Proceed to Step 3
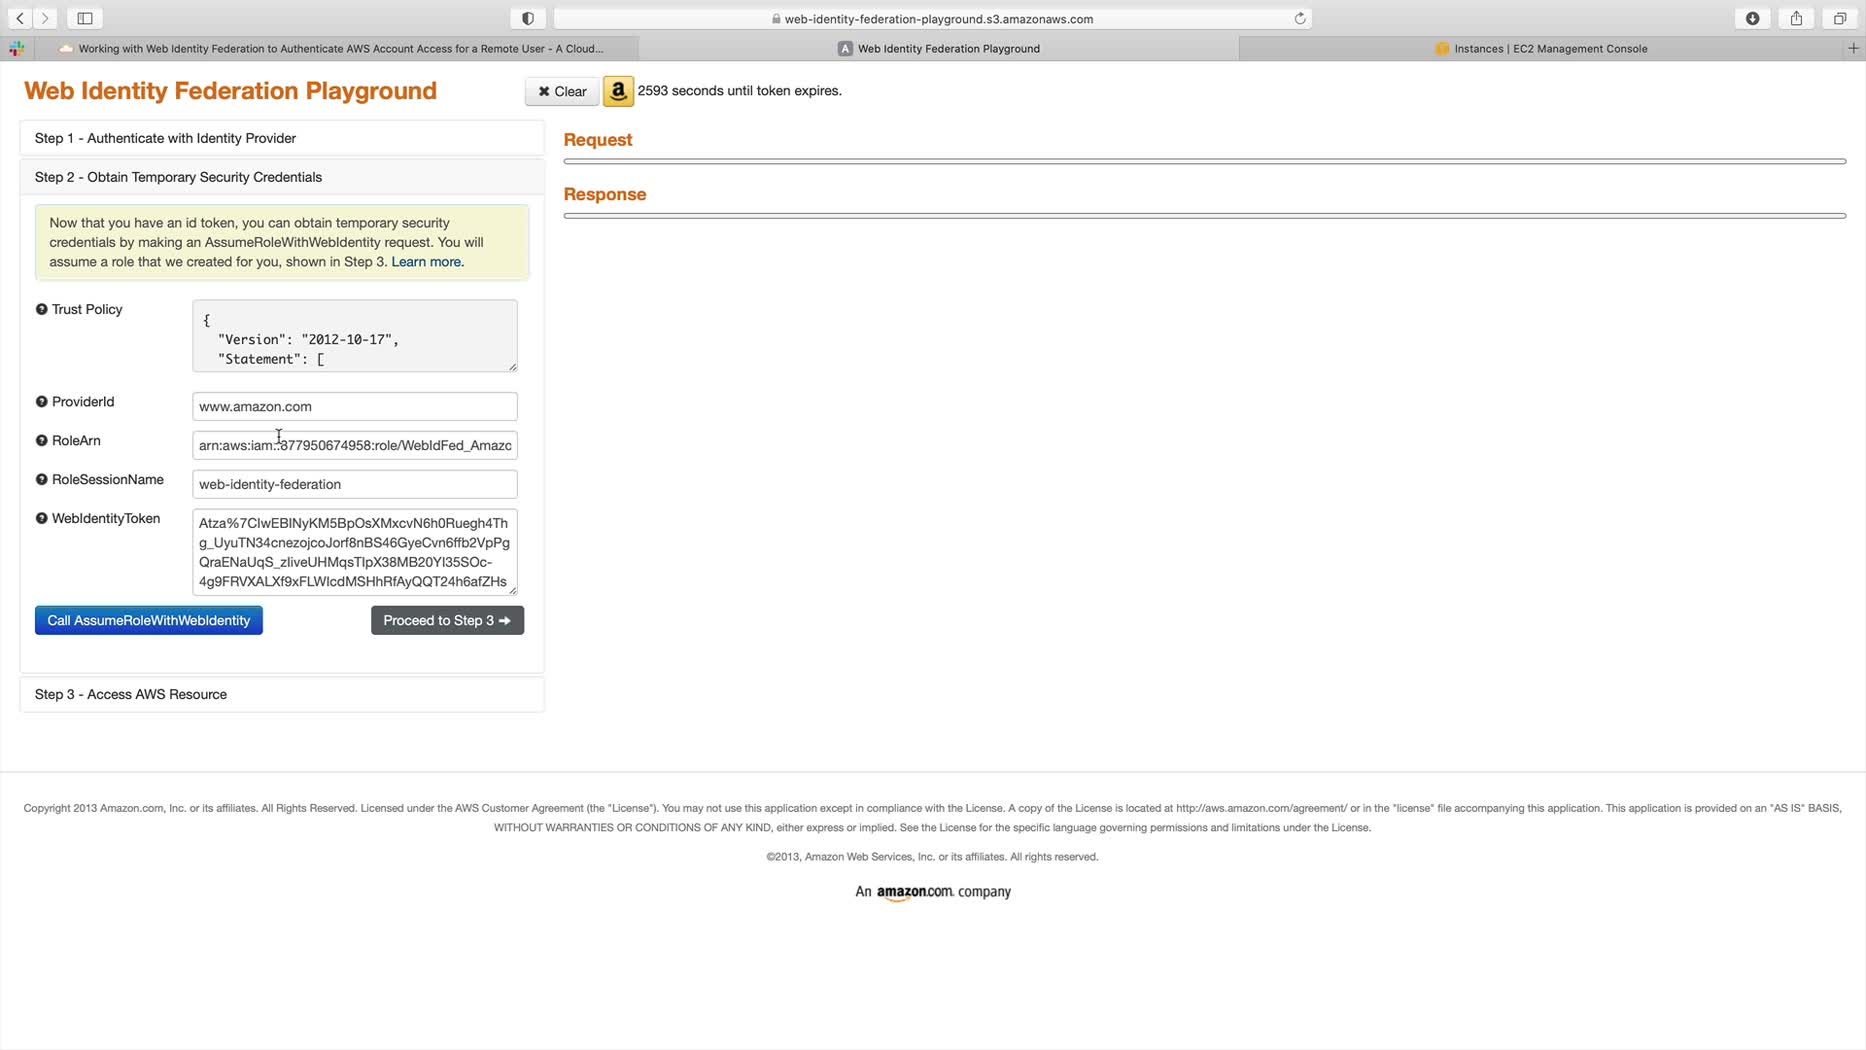Image resolution: width=1866 pixels, height=1050 pixels. pos(447,620)
